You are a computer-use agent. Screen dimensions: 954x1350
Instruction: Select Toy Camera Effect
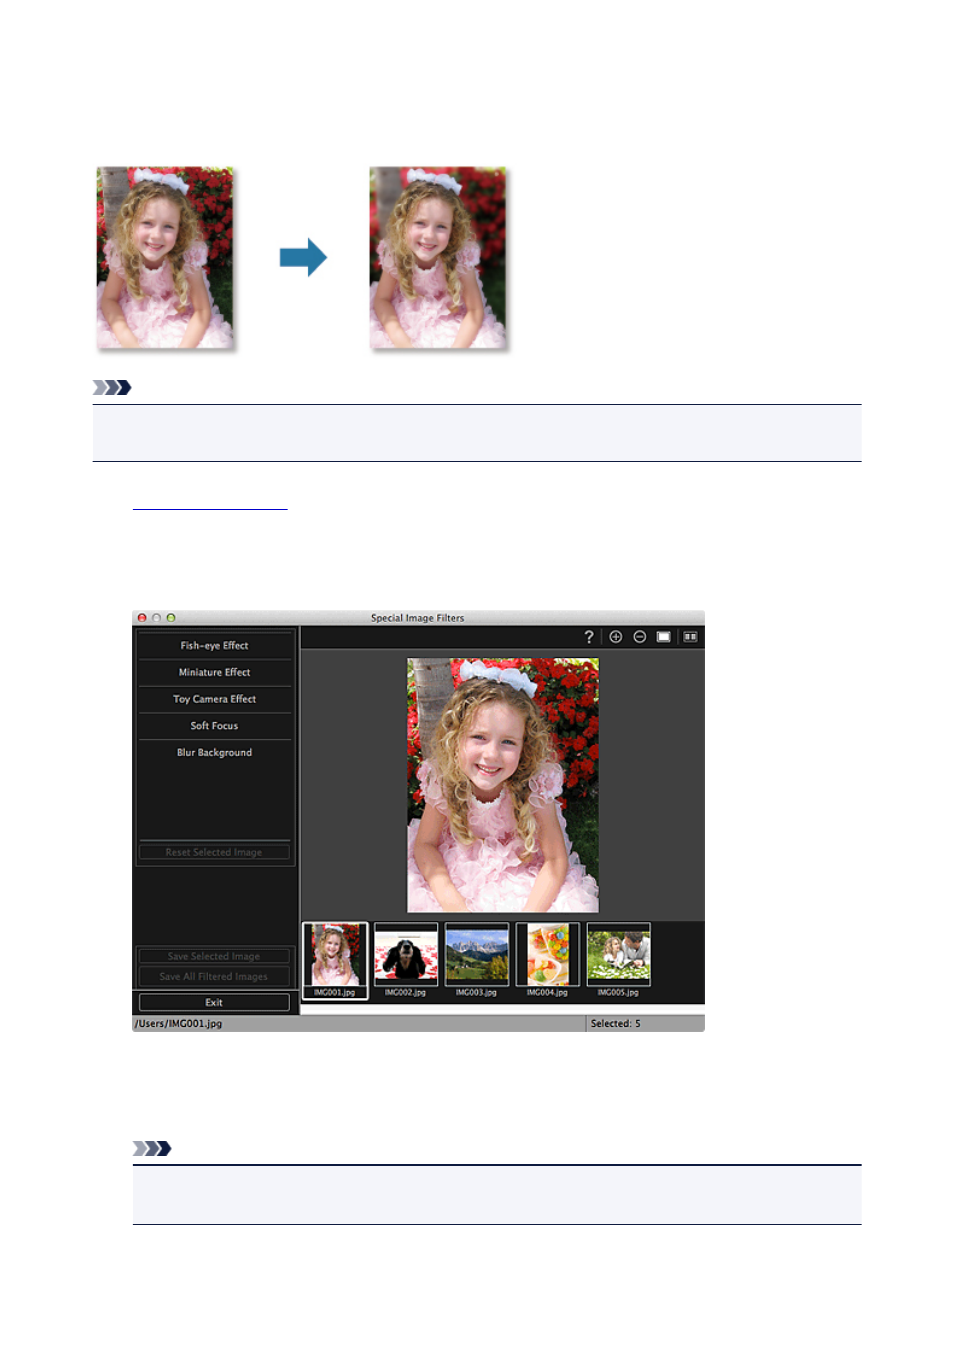(x=215, y=699)
